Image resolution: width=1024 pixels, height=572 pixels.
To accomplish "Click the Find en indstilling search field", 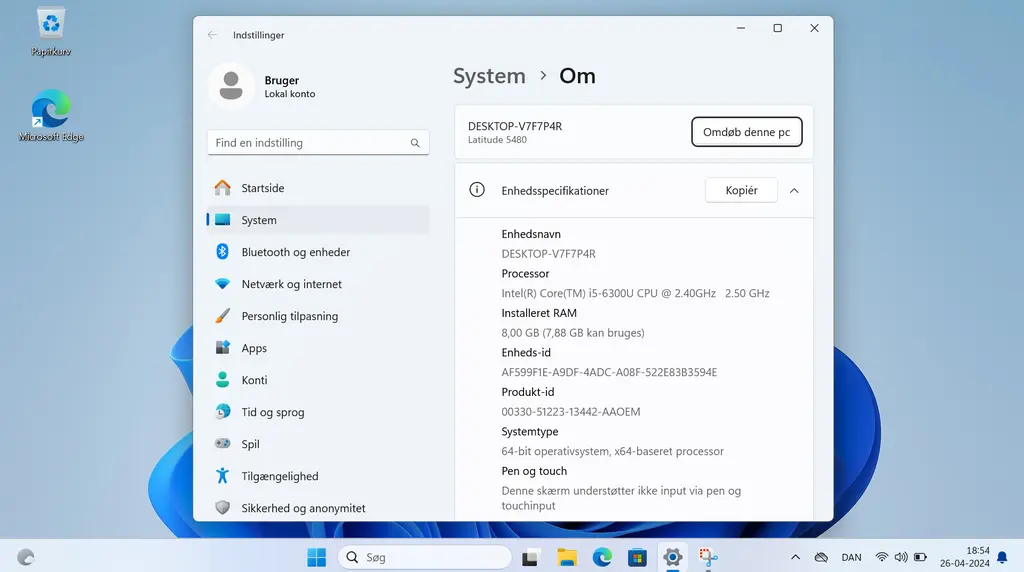I will pos(310,143).
